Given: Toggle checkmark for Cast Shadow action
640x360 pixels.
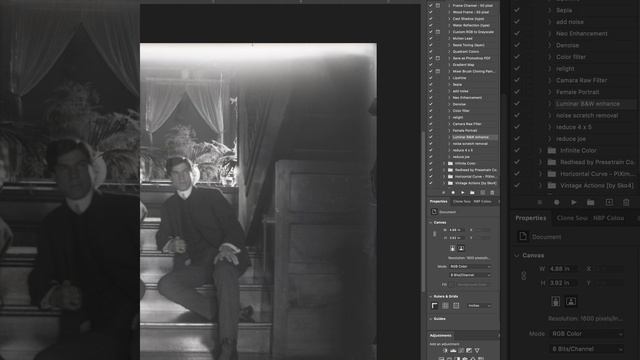Looking at the screenshot, I should pyautogui.click(x=430, y=19).
